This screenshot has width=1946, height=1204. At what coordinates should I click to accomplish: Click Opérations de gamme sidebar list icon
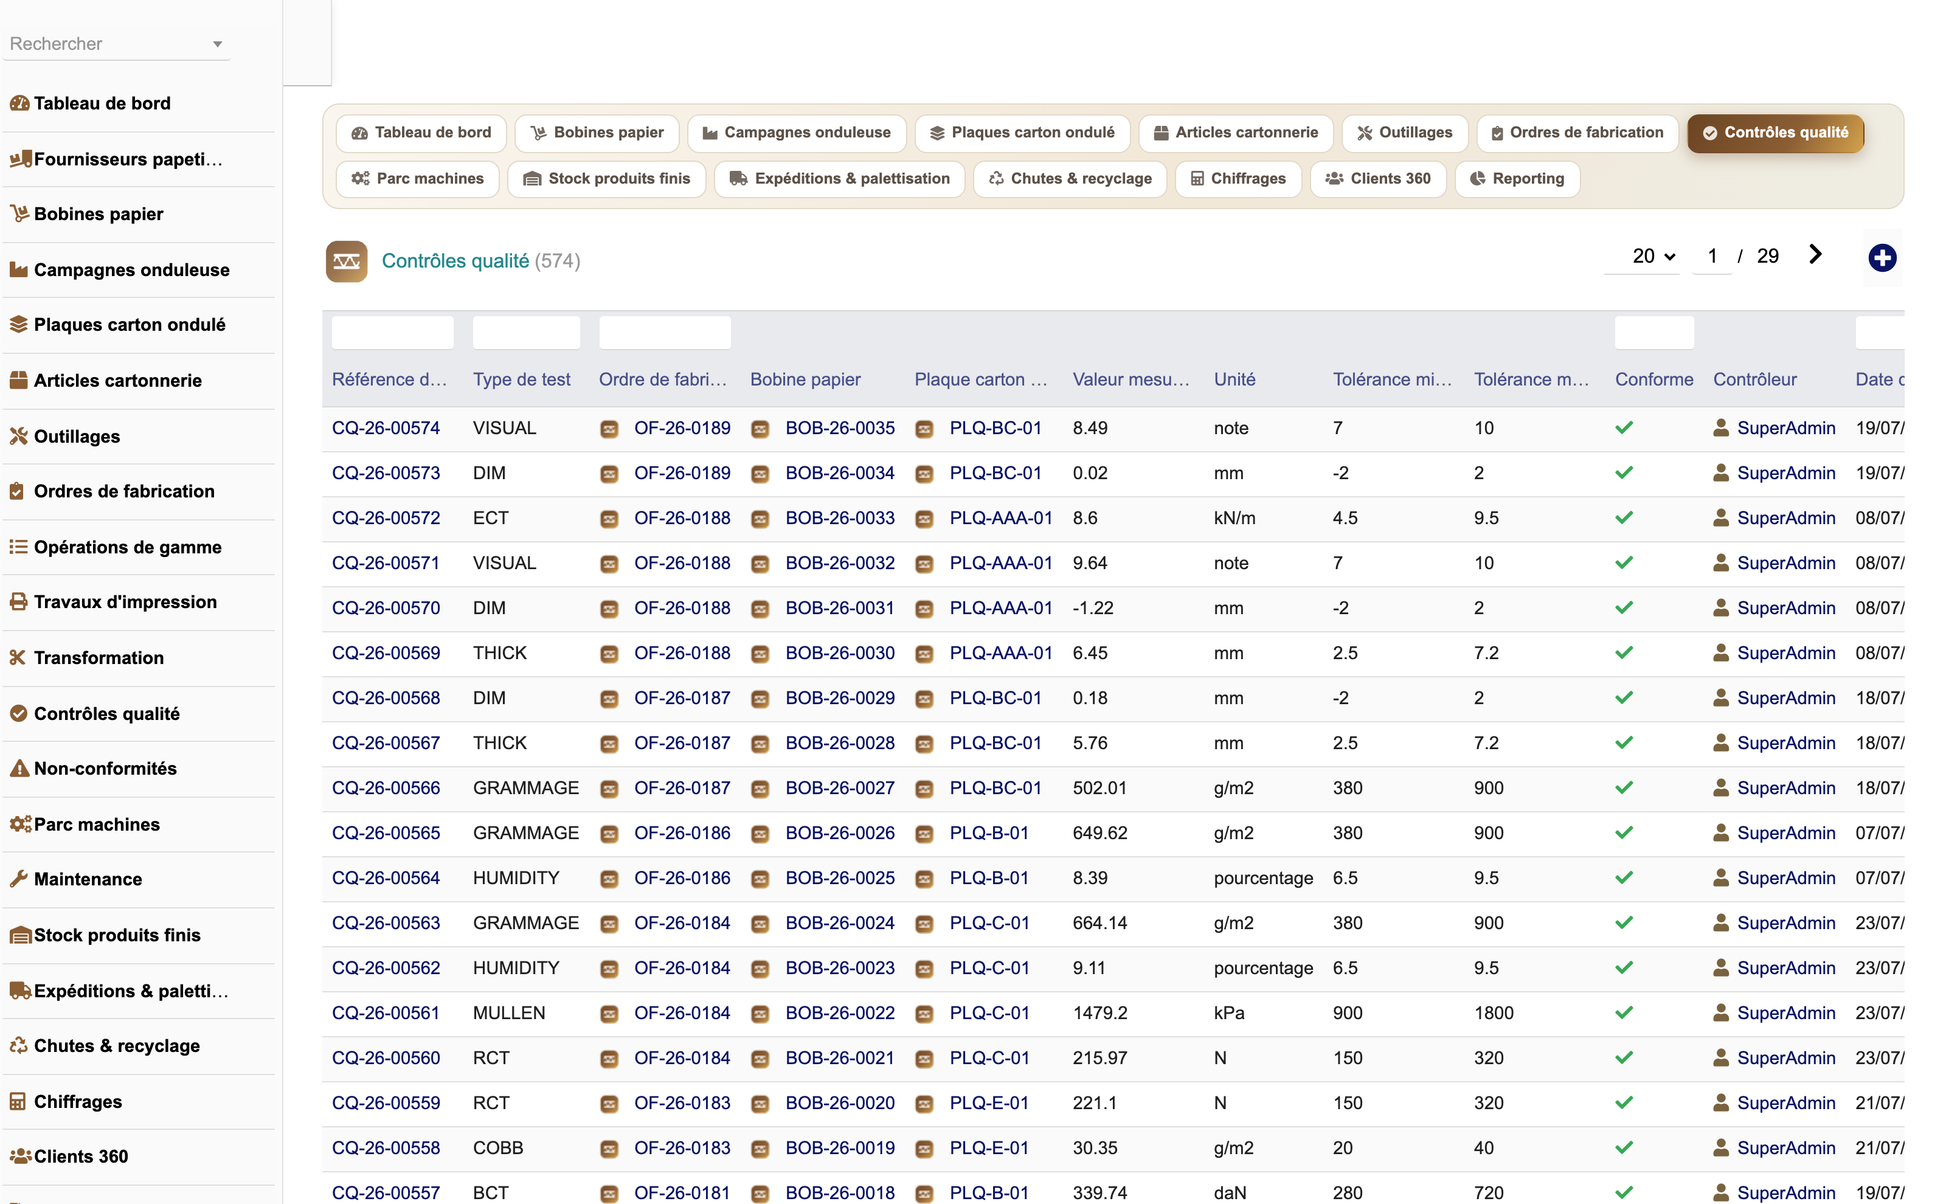tap(19, 547)
